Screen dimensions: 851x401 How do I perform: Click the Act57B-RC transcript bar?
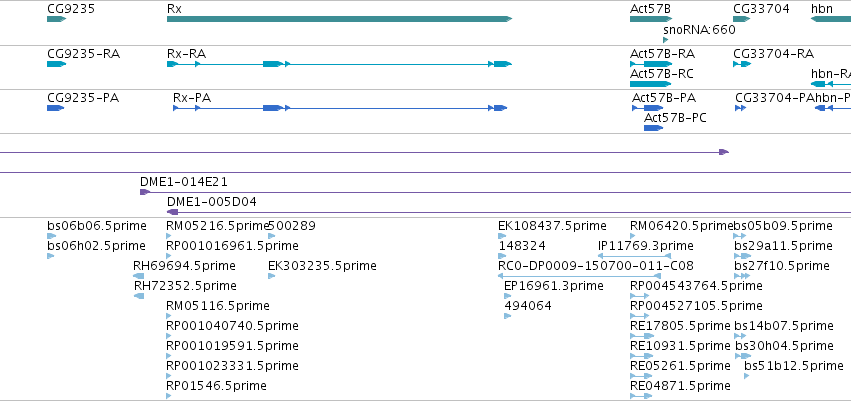(x=651, y=84)
